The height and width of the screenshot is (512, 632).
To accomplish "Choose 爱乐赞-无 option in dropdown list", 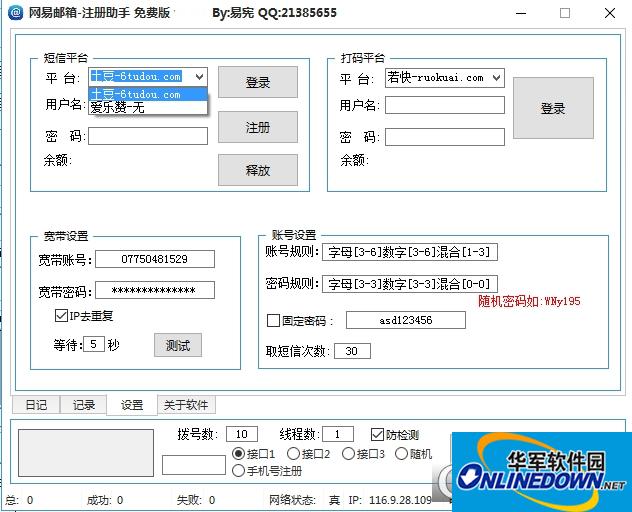I will 148,108.
